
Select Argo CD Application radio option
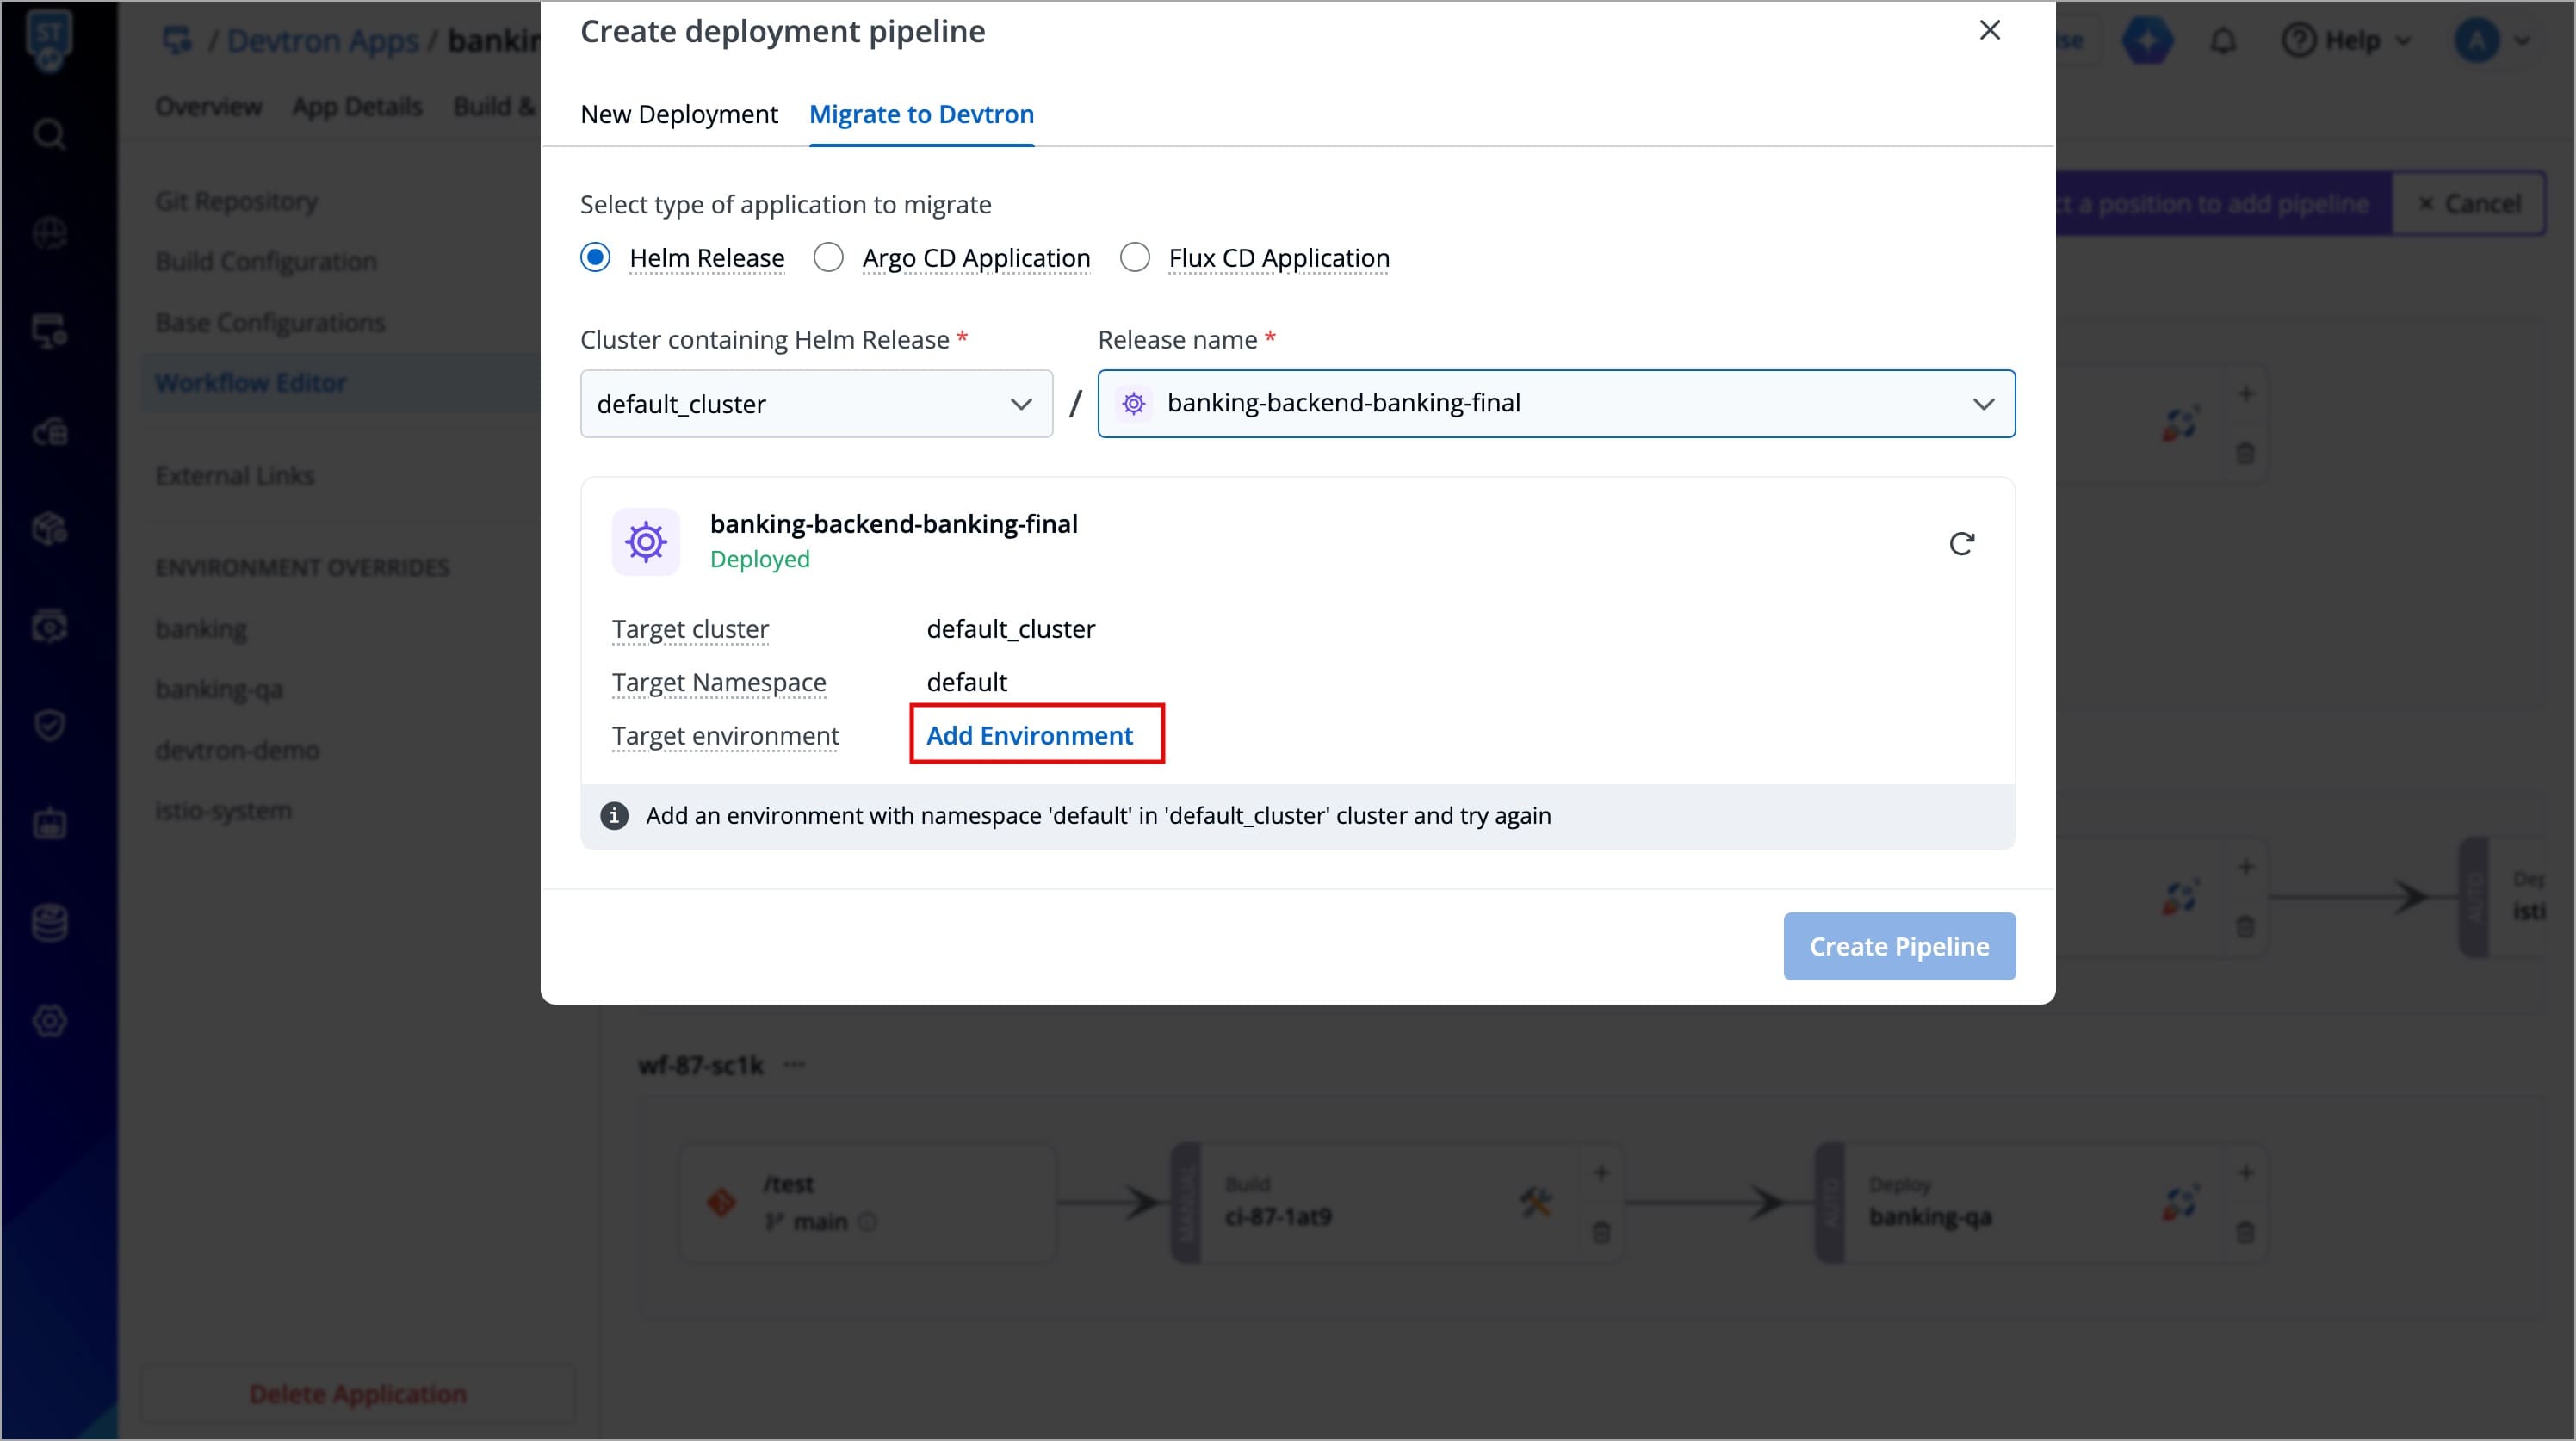coord(828,257)
